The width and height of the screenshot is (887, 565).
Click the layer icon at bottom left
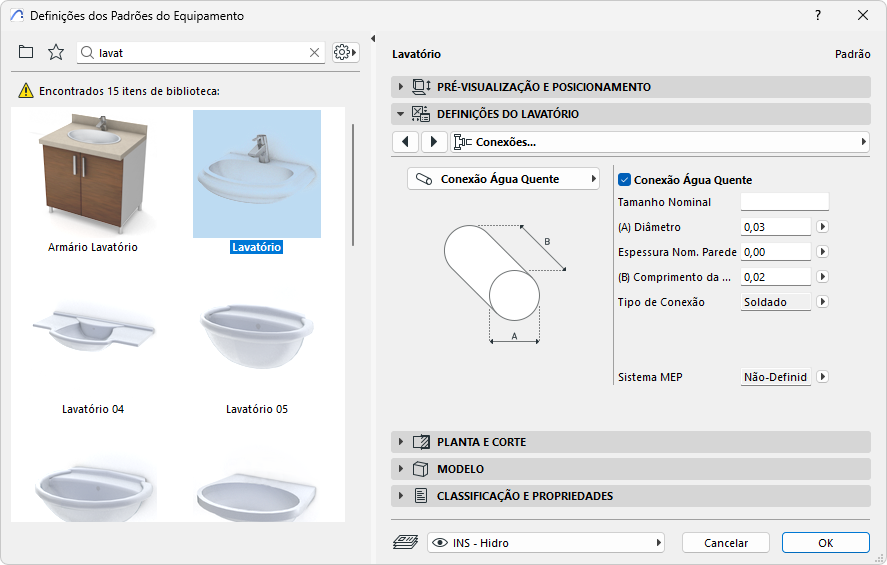405,543
